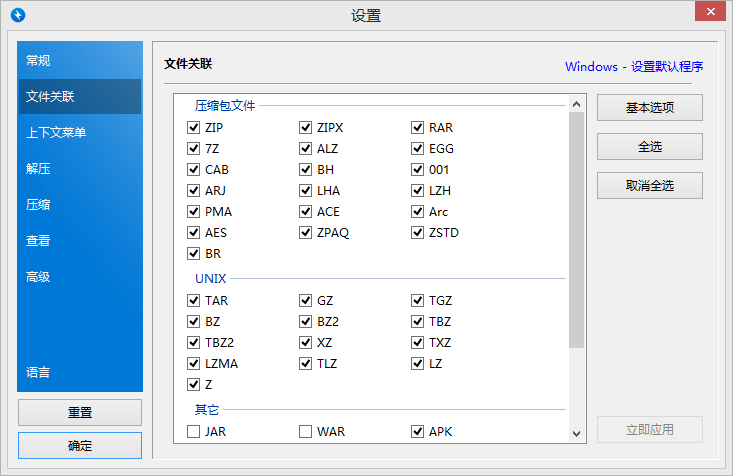Screen dimensions: 733x476
Task: Toggle the Z format checkbox
Action: click(194, 384)
